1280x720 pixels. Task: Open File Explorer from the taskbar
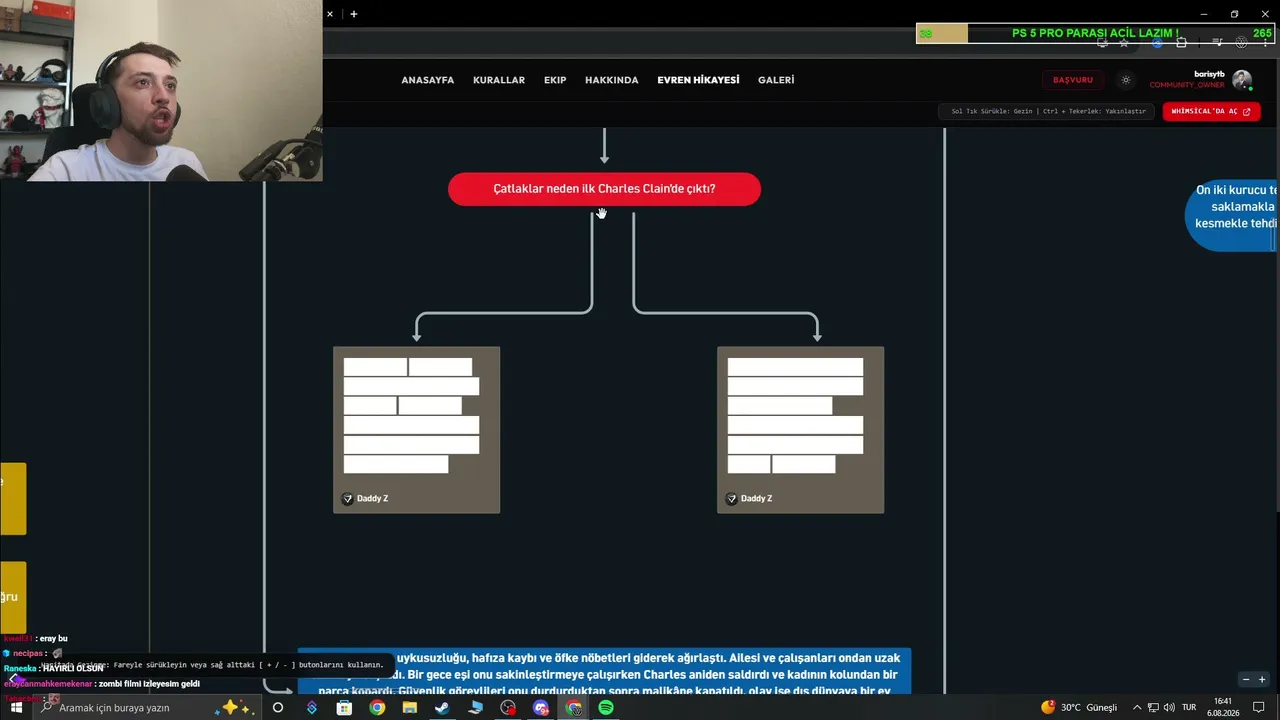(410, 707)
